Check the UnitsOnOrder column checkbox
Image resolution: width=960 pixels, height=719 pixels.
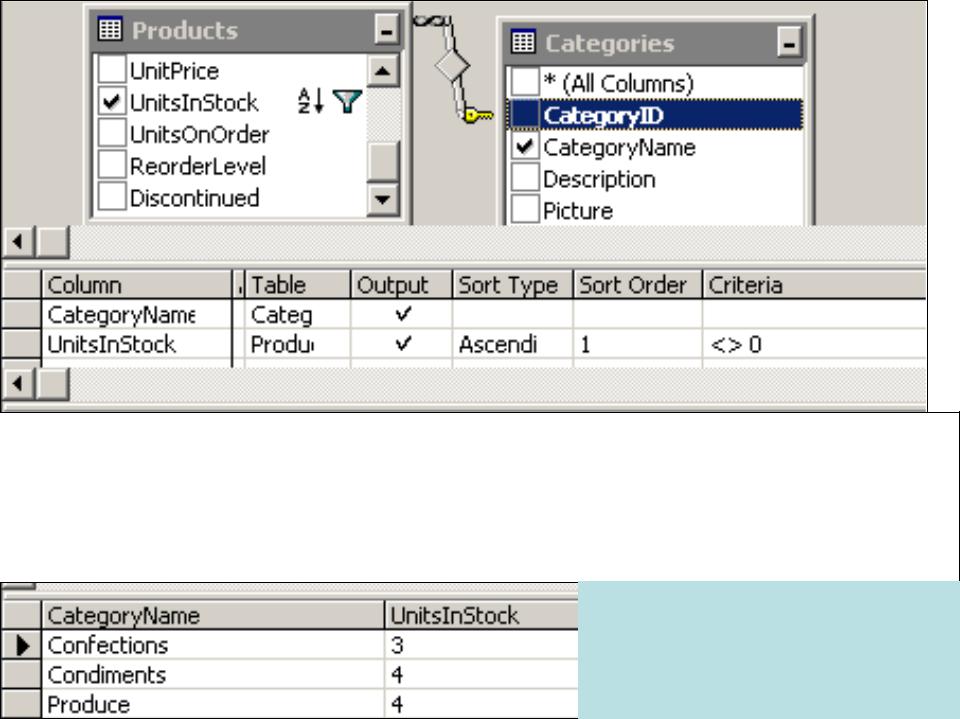tap(111, 134)
